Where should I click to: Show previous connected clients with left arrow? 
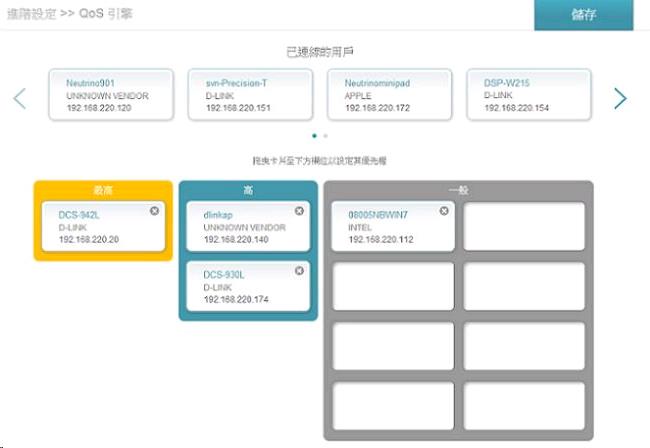click(19, 99)
